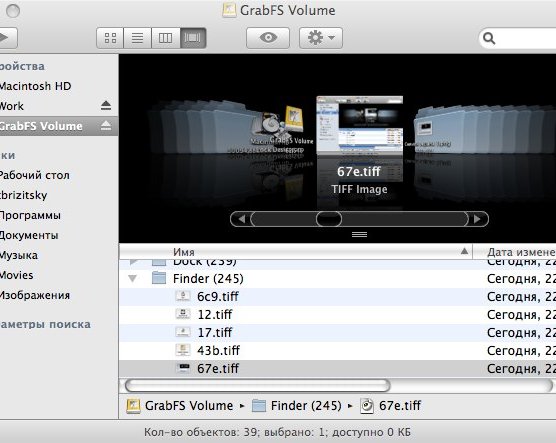Switch to icon view mode

tap(110, 38)
